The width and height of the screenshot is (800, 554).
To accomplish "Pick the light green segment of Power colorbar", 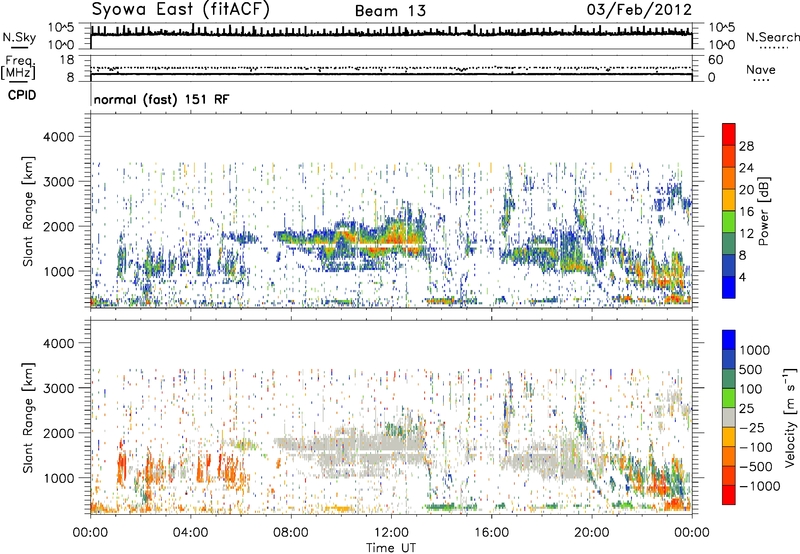I will 729,222.
